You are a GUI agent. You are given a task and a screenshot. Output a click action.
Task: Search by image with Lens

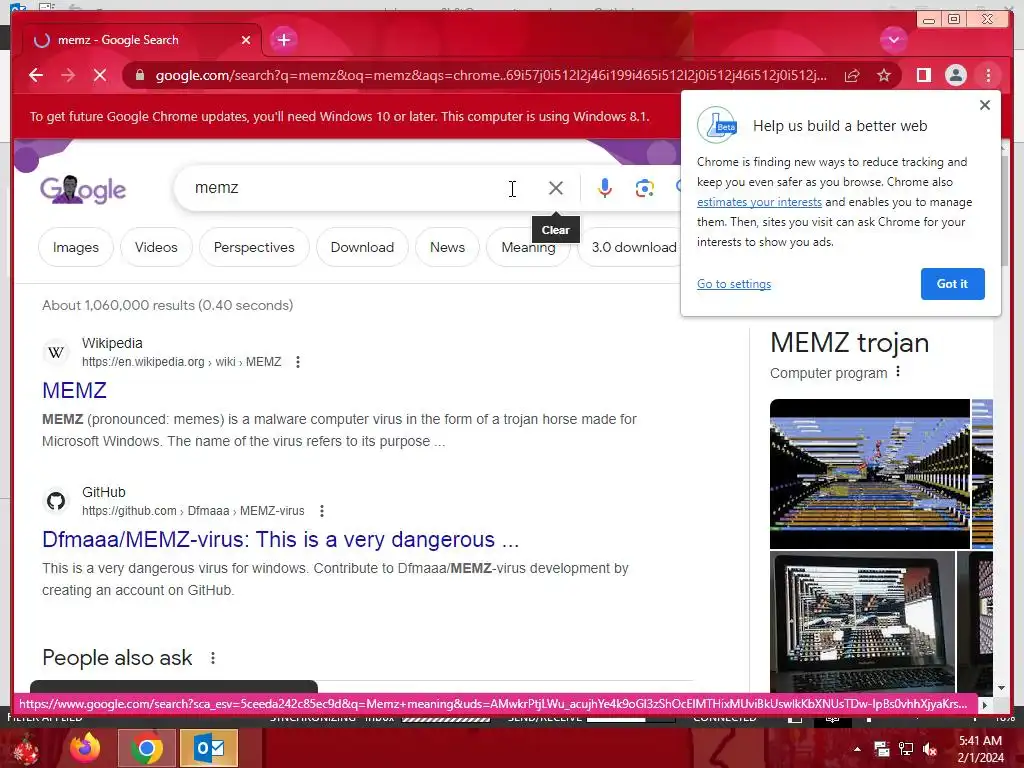pyautogui.click(x=645, y=188)
